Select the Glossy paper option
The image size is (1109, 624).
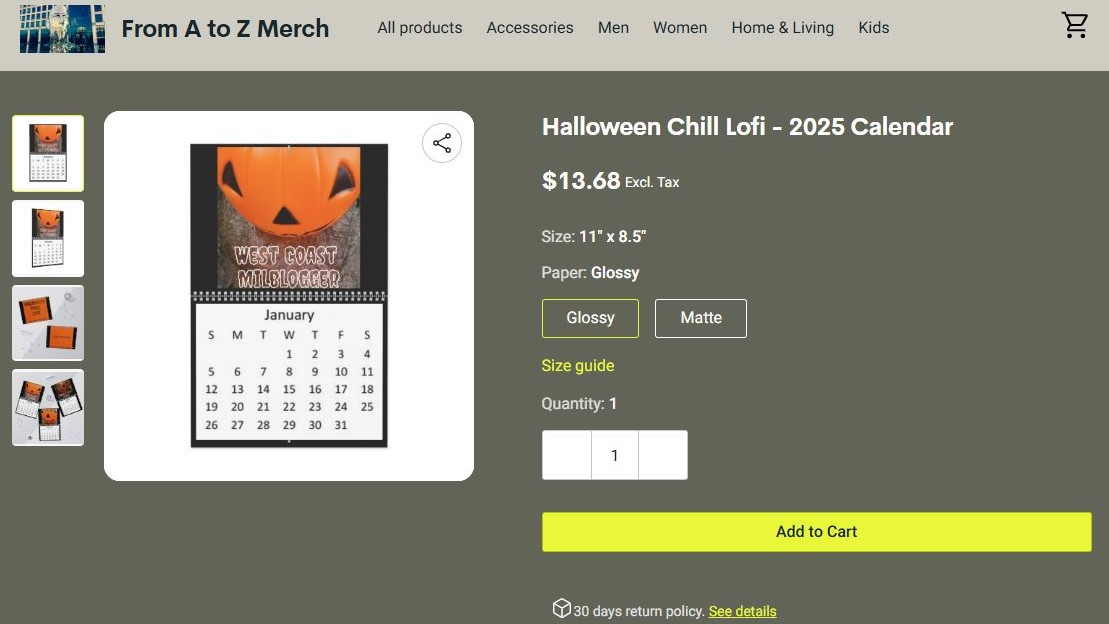(590, 318)
